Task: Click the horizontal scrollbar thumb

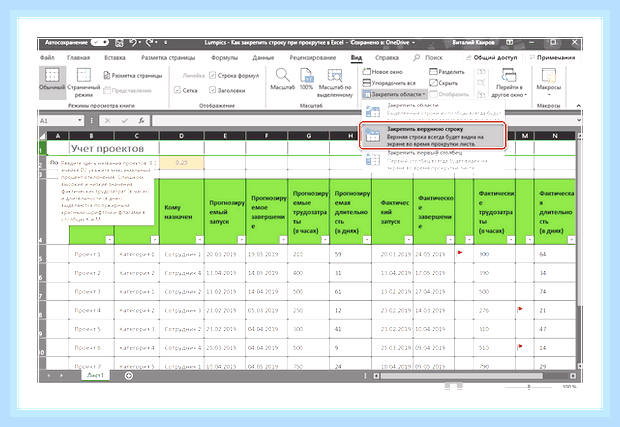Action: 461,376
